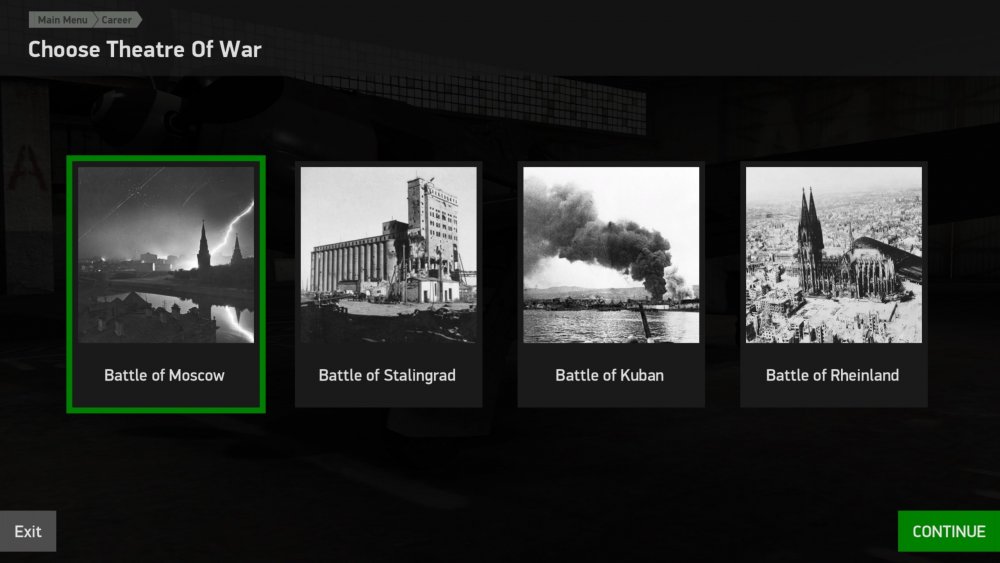Confirm selection with the CONTINUE button
Screen dimensions: 1000x563
tap(949, 531)
